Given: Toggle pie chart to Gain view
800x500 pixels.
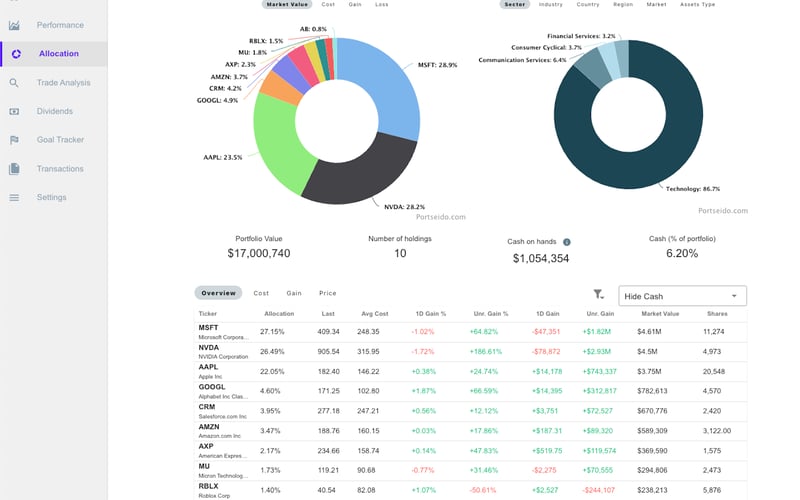Looking at the screenshot, I should pyautogui.click(x=355, y=4).
